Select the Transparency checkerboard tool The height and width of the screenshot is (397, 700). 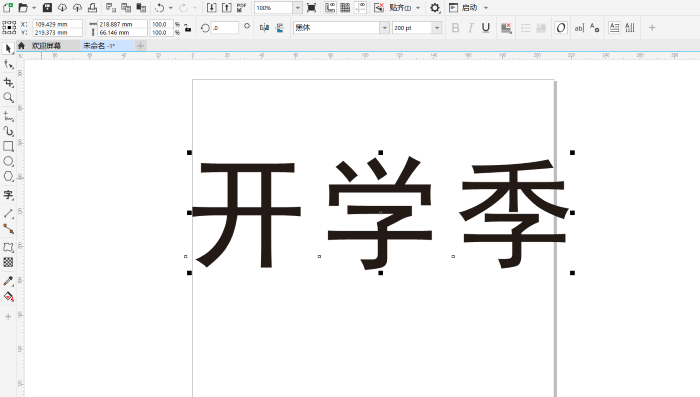[x=8, y=263]
